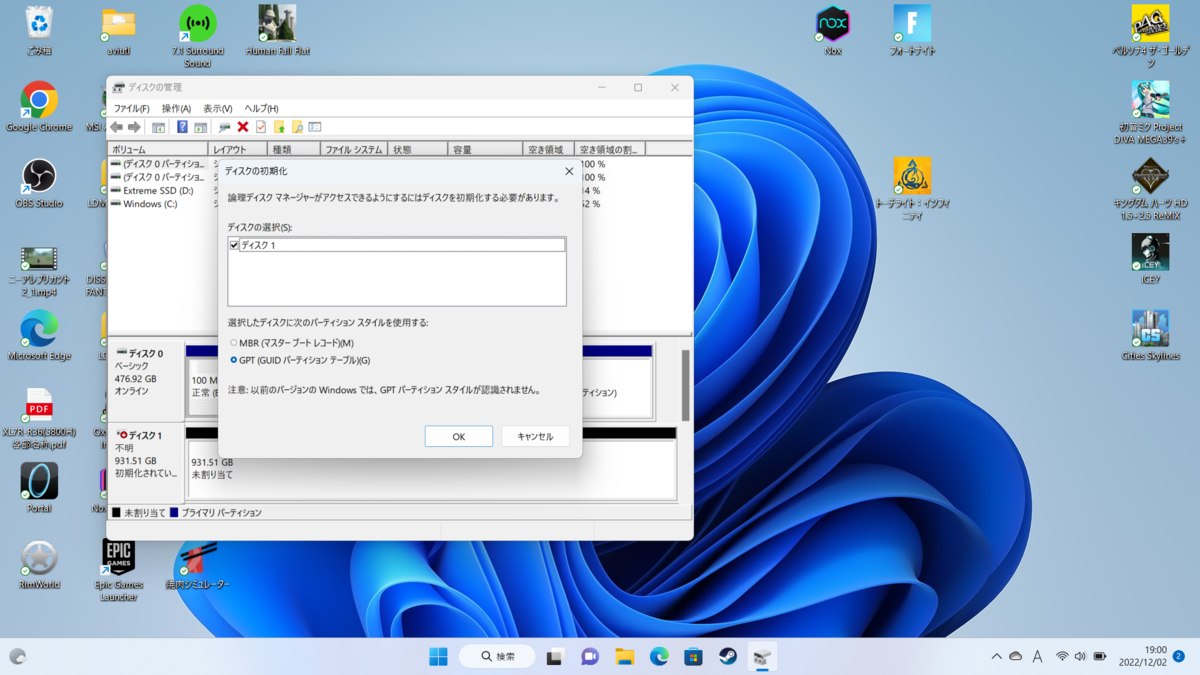Click OK in ディスクの初期化 dialog
This screenshot has height=675, width=1200.
pyautogui.click(x=458, y=436)
